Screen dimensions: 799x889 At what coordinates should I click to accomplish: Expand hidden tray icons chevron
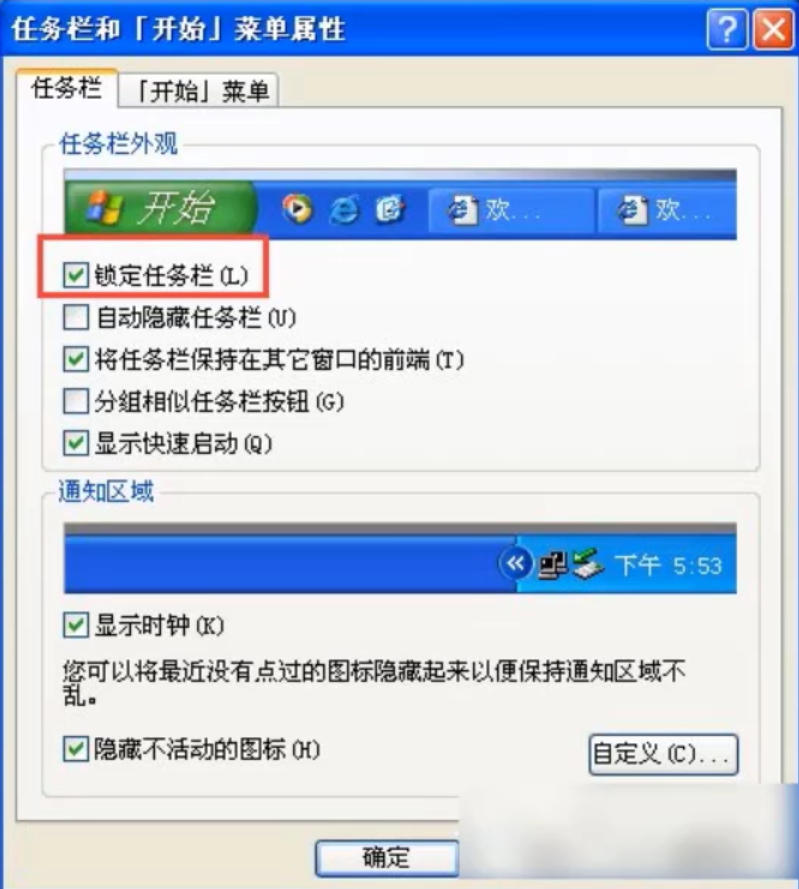(x=515, y=564)
